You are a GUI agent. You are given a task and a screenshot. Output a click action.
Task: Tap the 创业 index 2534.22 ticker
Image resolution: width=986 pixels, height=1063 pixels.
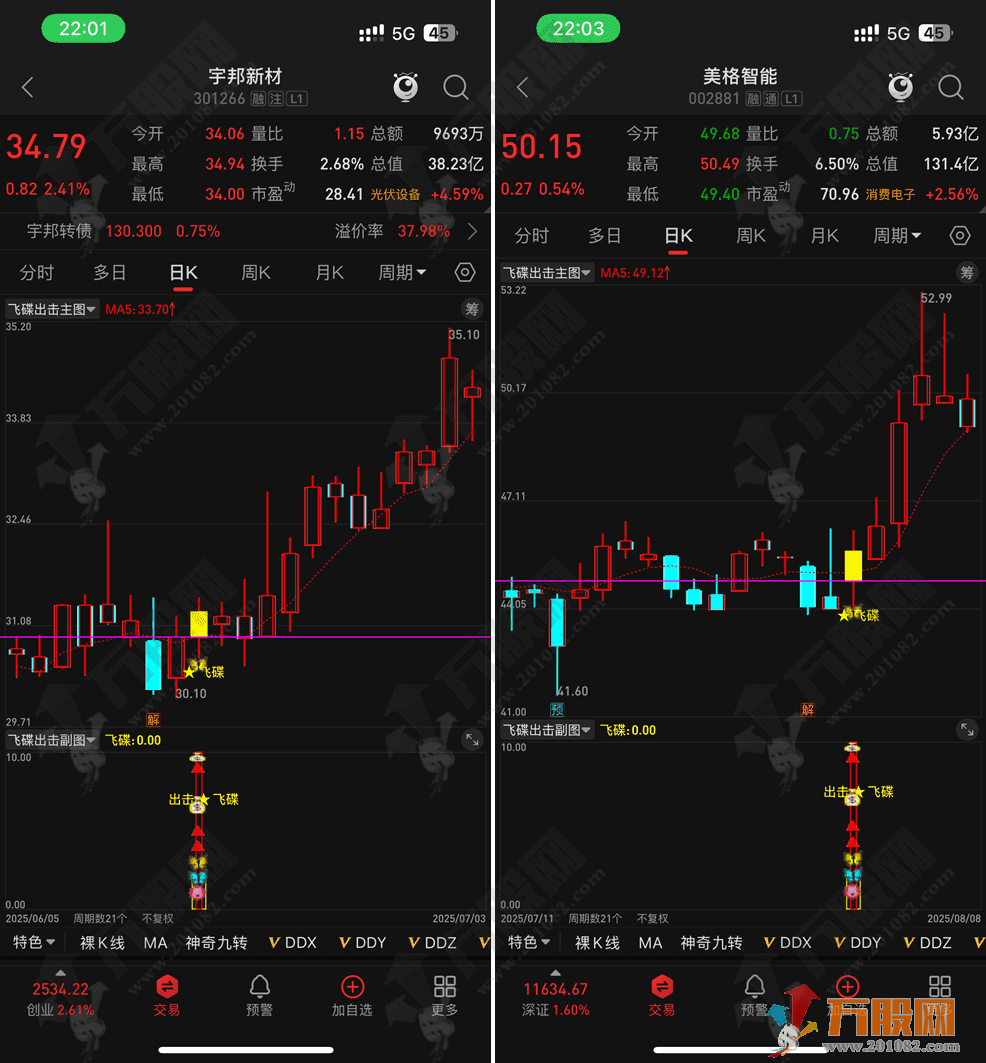60,999
